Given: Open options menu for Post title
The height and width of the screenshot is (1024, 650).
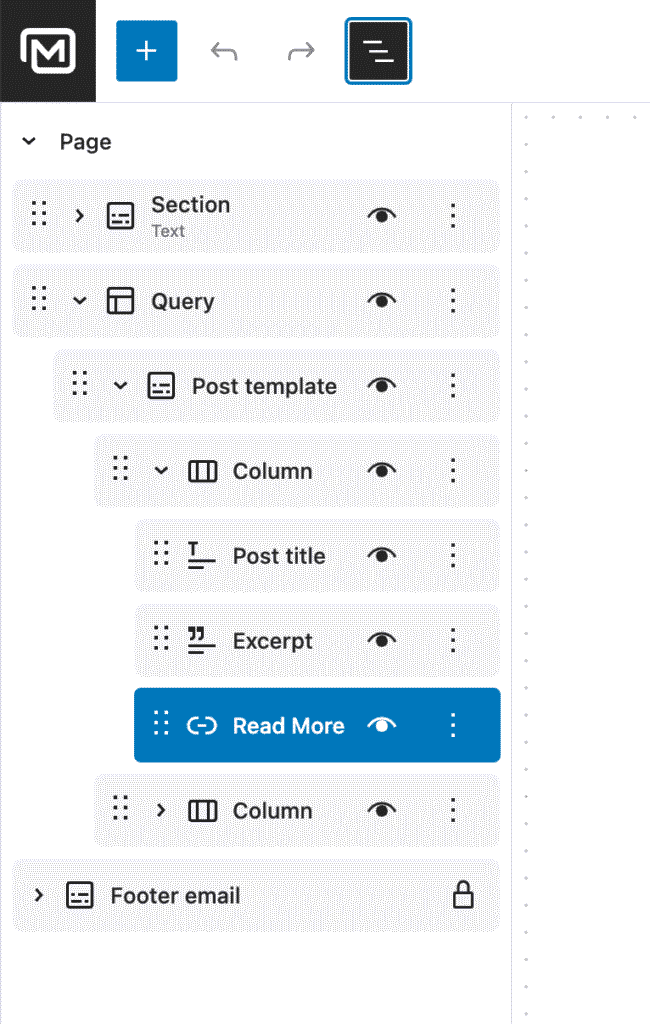Looking at the screenshot, I should pyautogui.click(x=453, y=556).
